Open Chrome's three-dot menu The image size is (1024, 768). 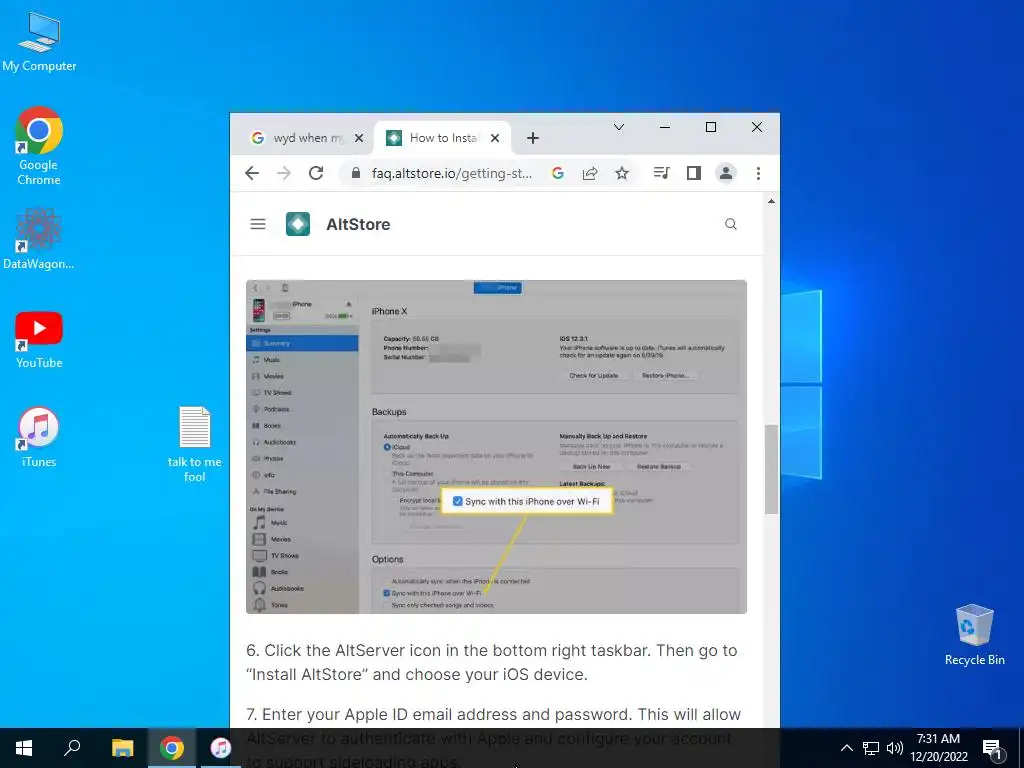758,173
